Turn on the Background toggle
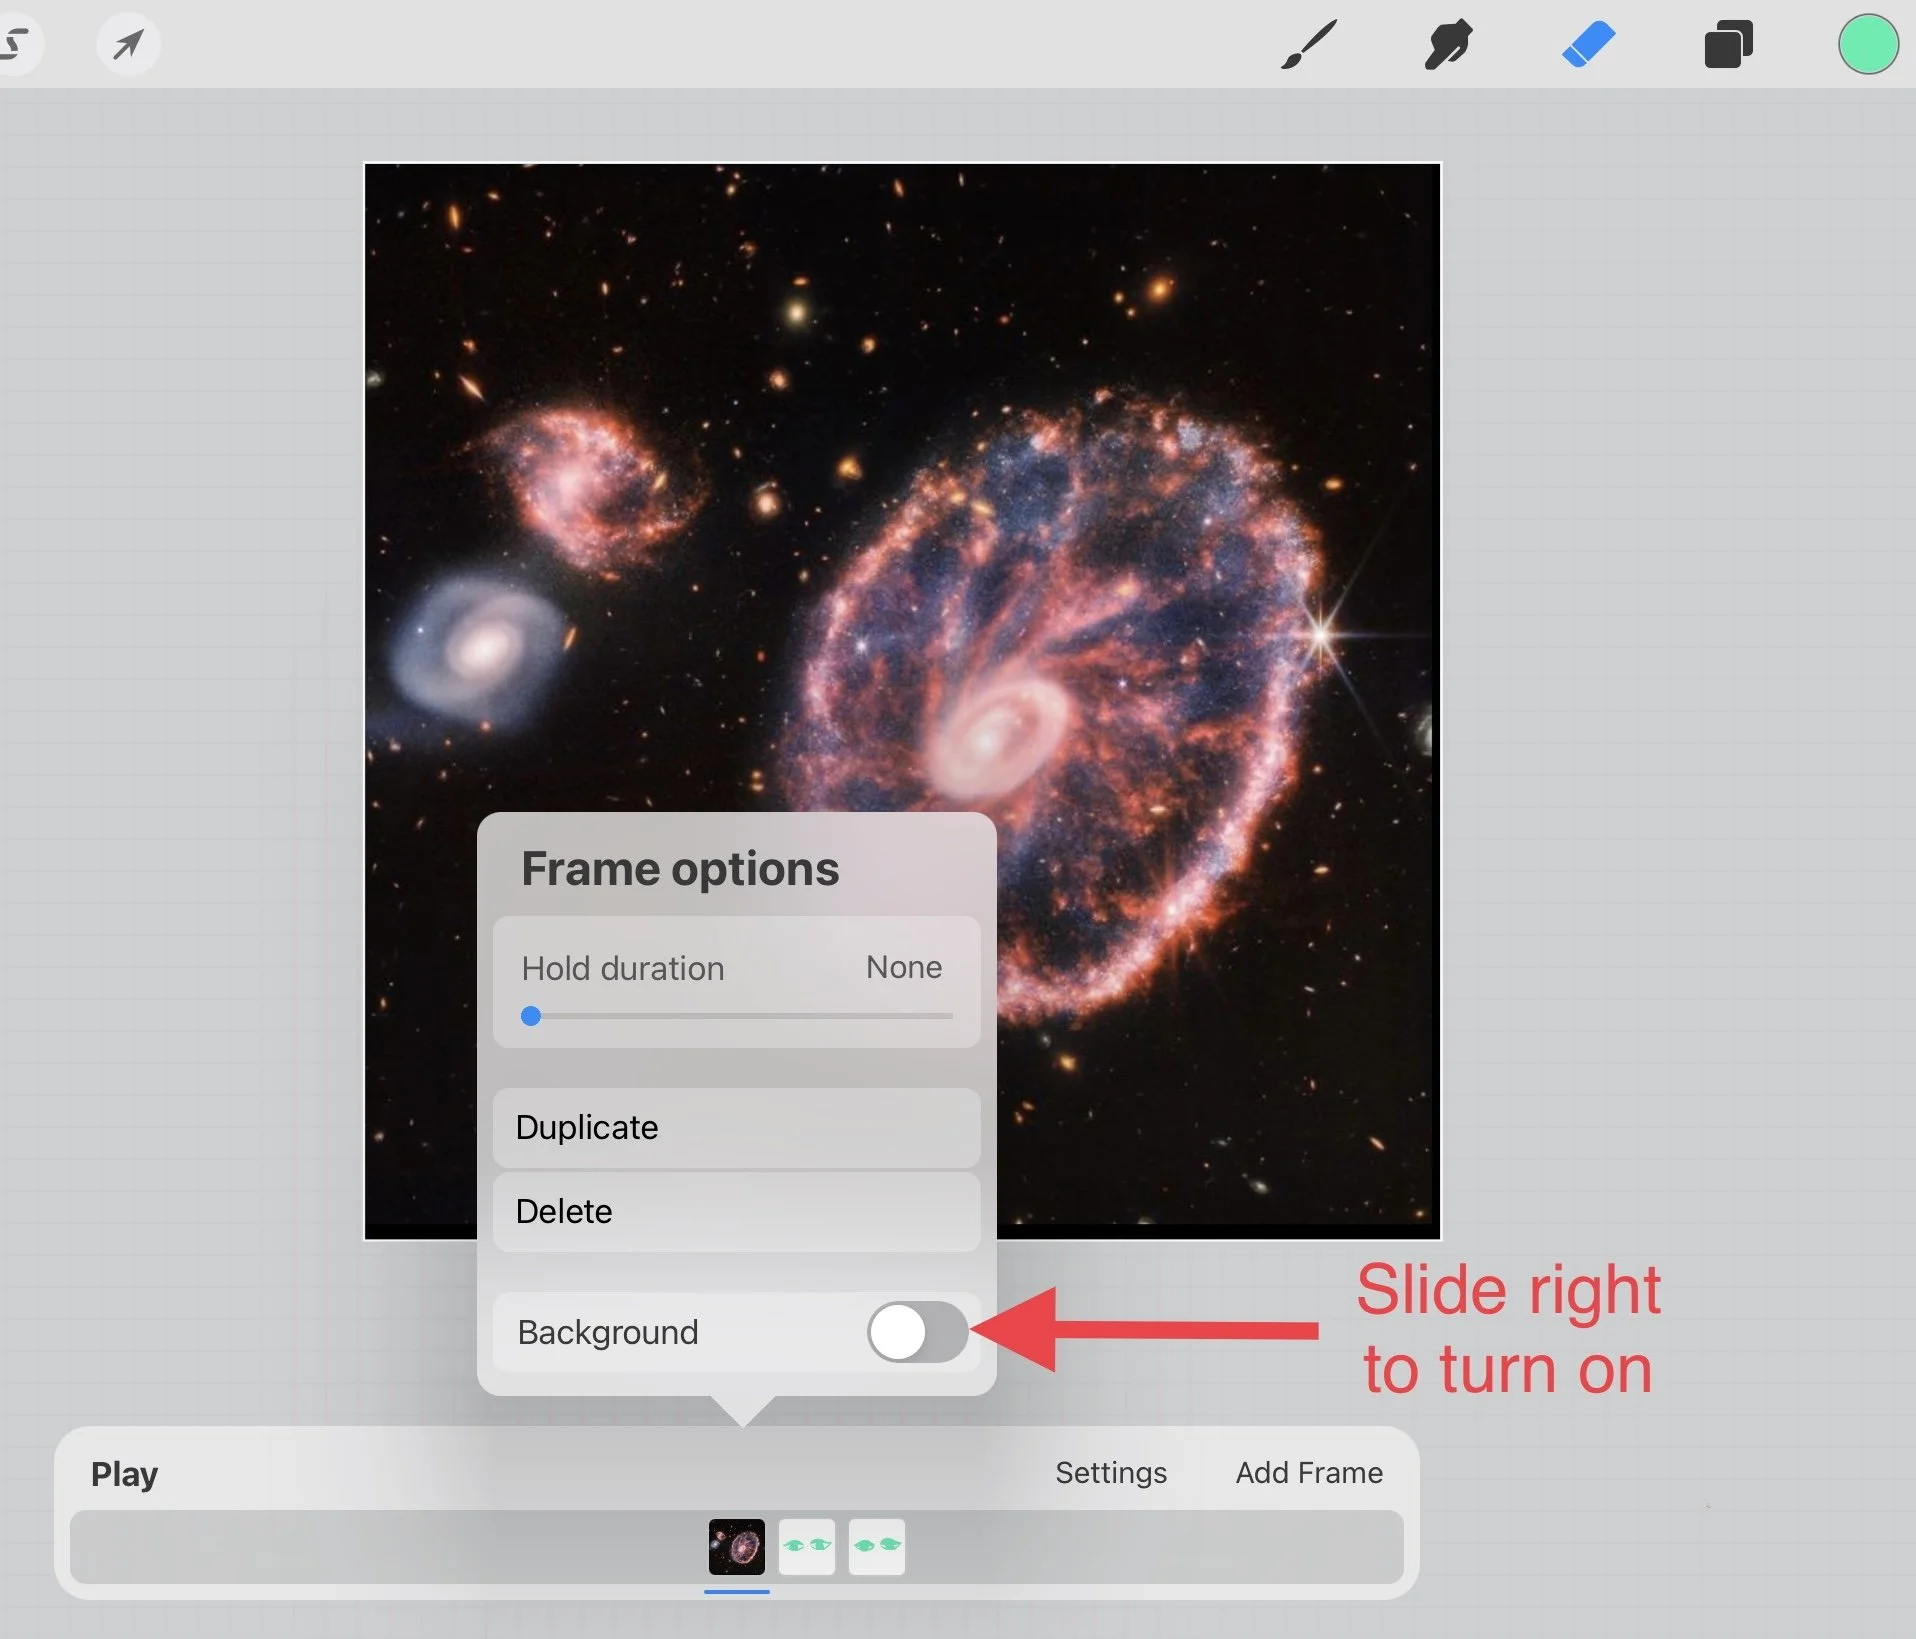Image resolution: width=1916 pixels, height=1639 pixels. [917, 1331]
